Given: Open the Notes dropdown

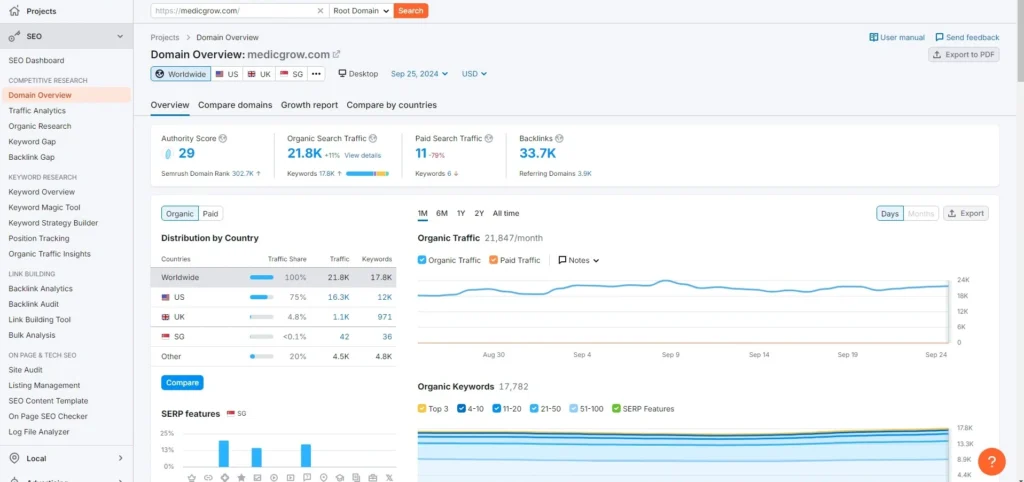Looking at the screenshot, I should [x=579, y=260].
